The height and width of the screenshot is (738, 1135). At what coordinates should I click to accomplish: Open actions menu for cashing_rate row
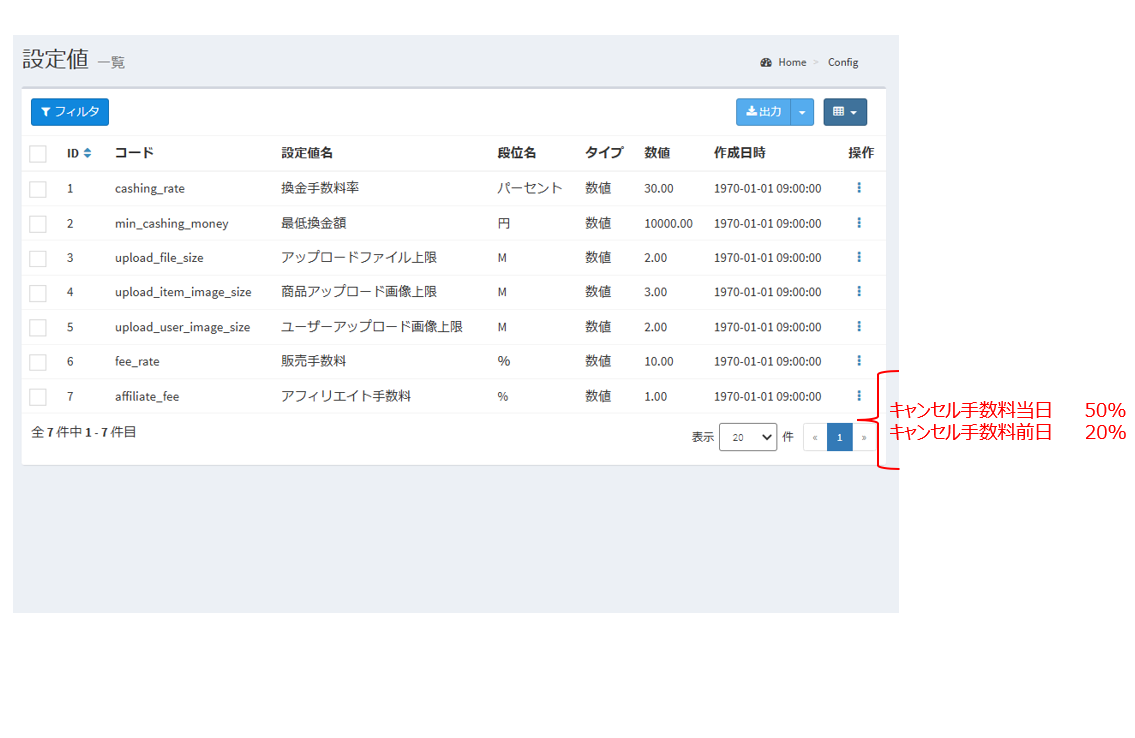858,188
